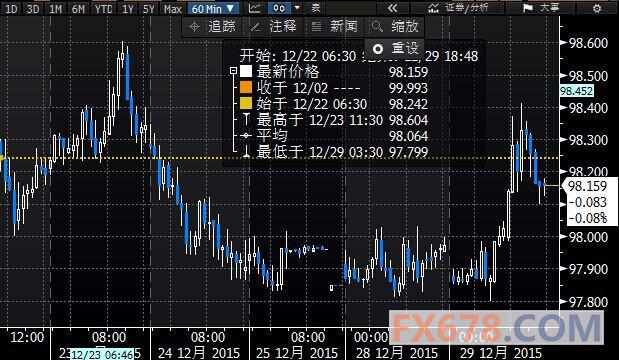The image size is (619, 360).
Task: Click the 98.600 axis price label
Action: [x=588, y=43]
